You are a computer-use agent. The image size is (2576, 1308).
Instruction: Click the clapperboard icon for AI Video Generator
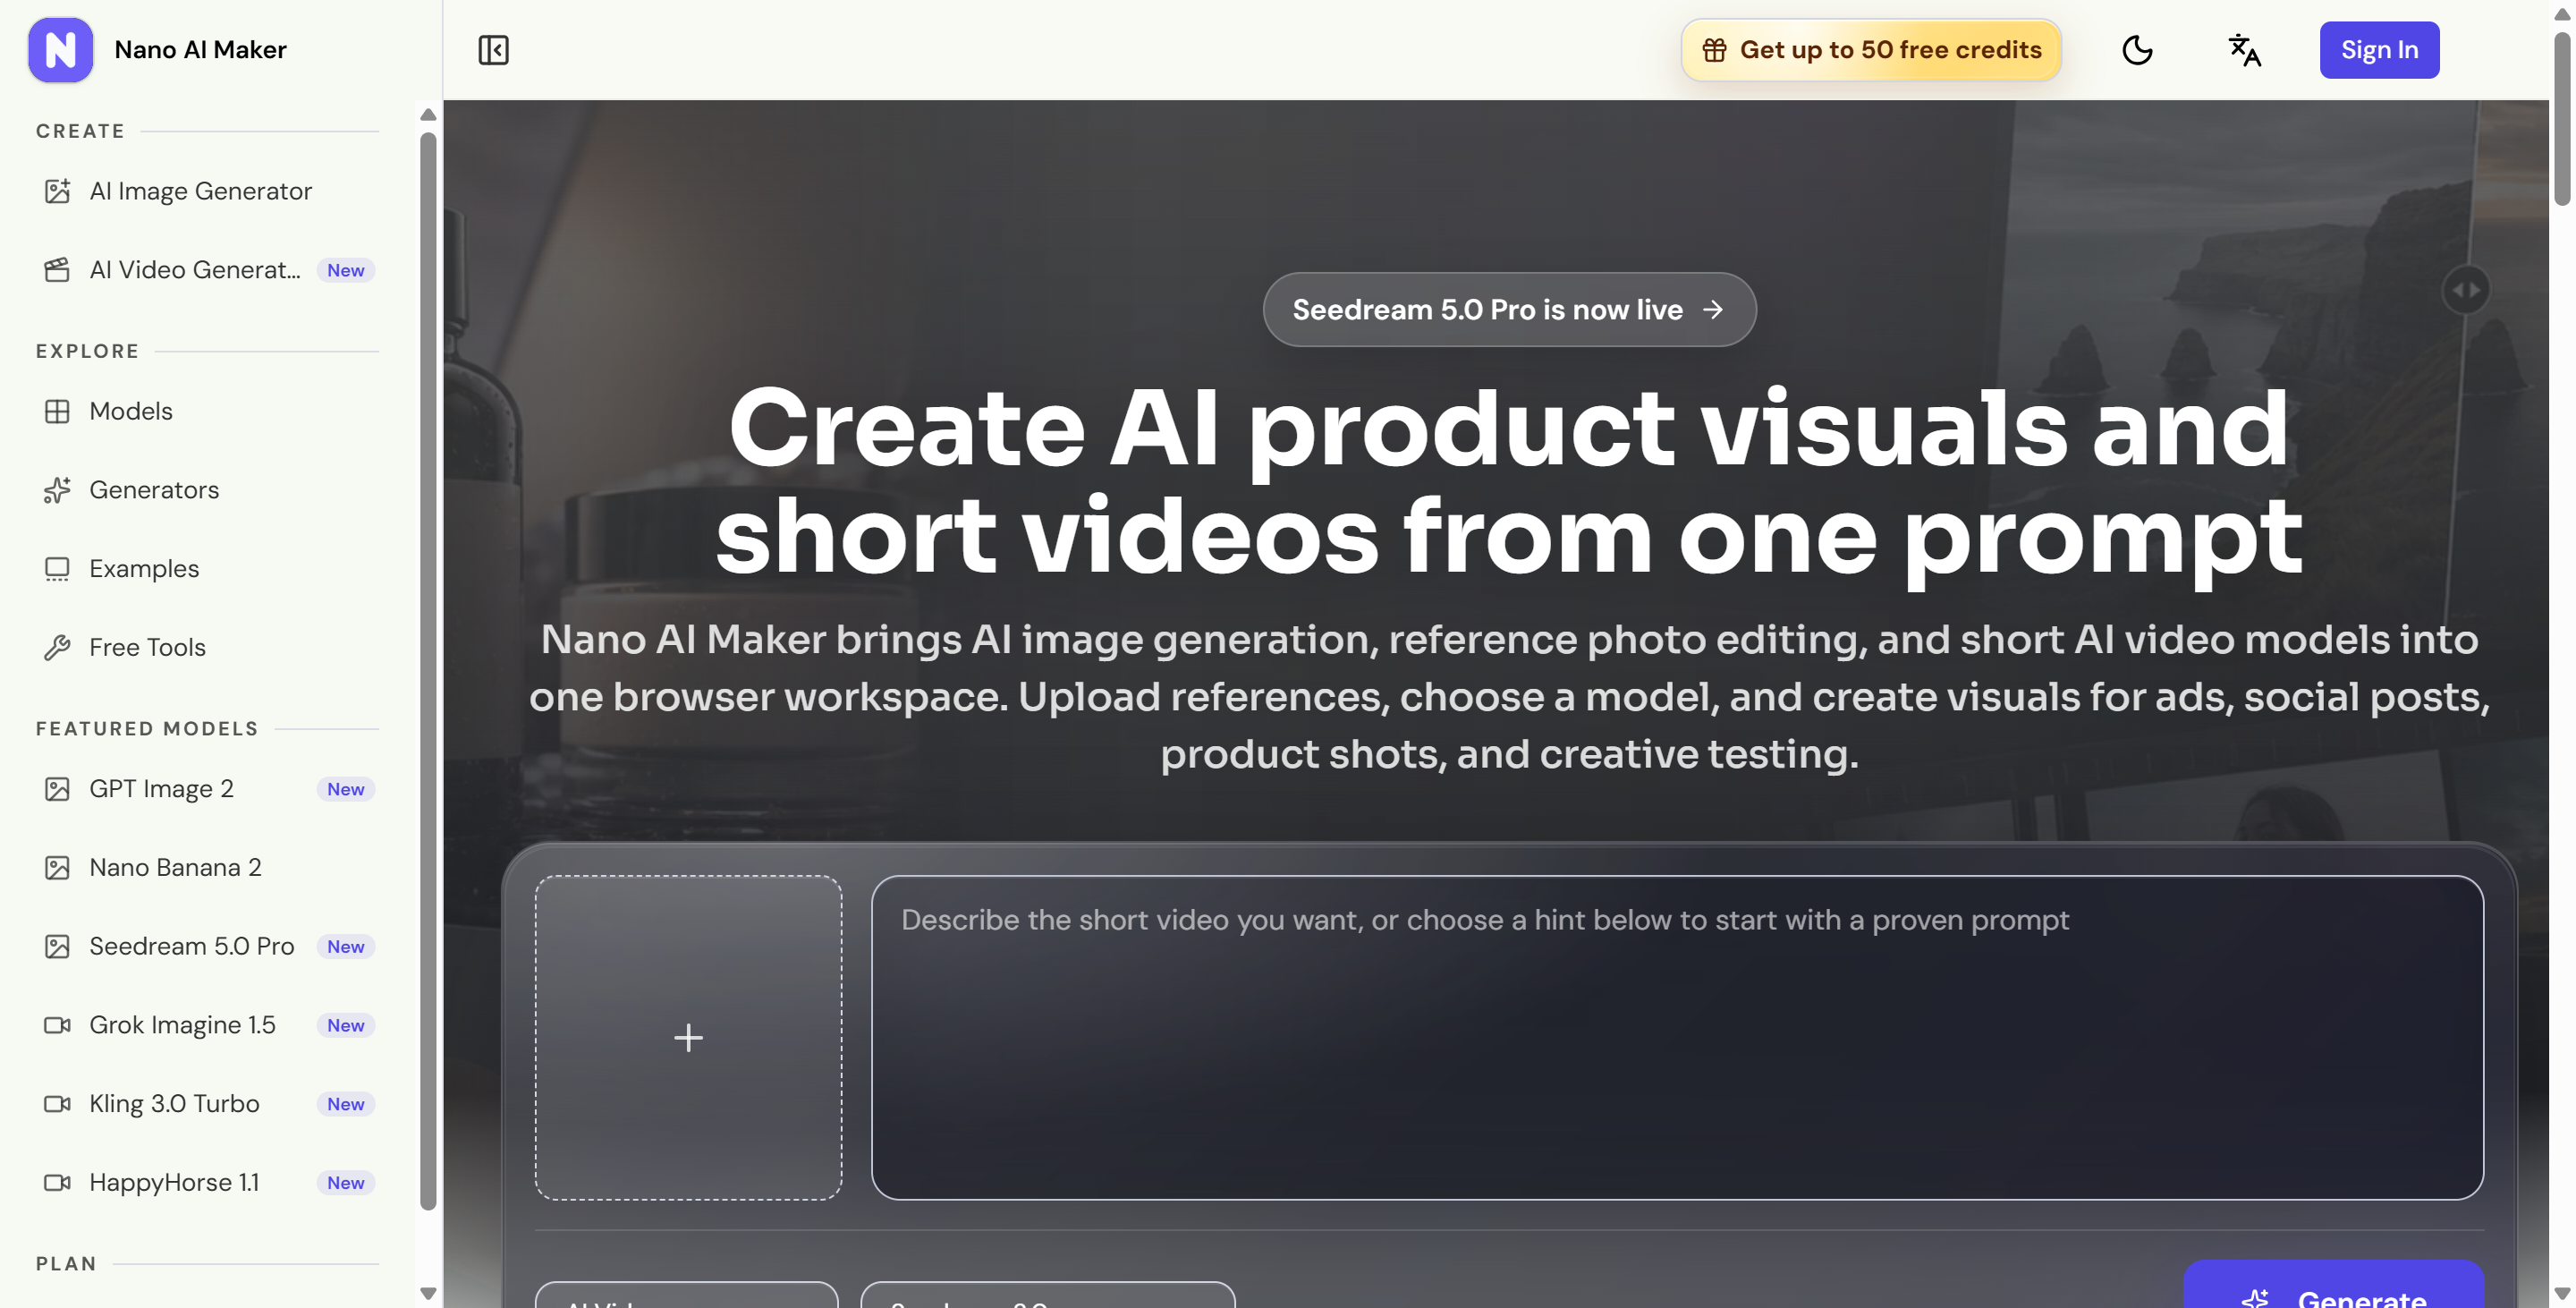(57, 270)
